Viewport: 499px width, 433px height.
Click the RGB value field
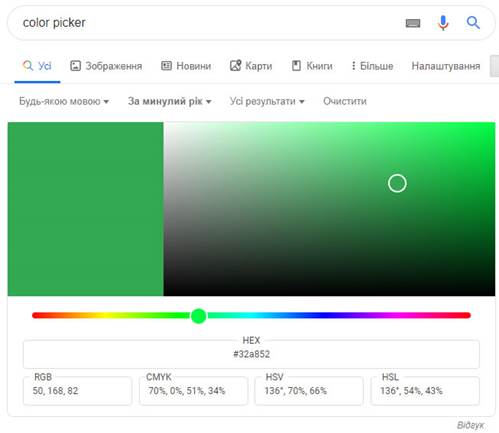(x=77, y=390)
